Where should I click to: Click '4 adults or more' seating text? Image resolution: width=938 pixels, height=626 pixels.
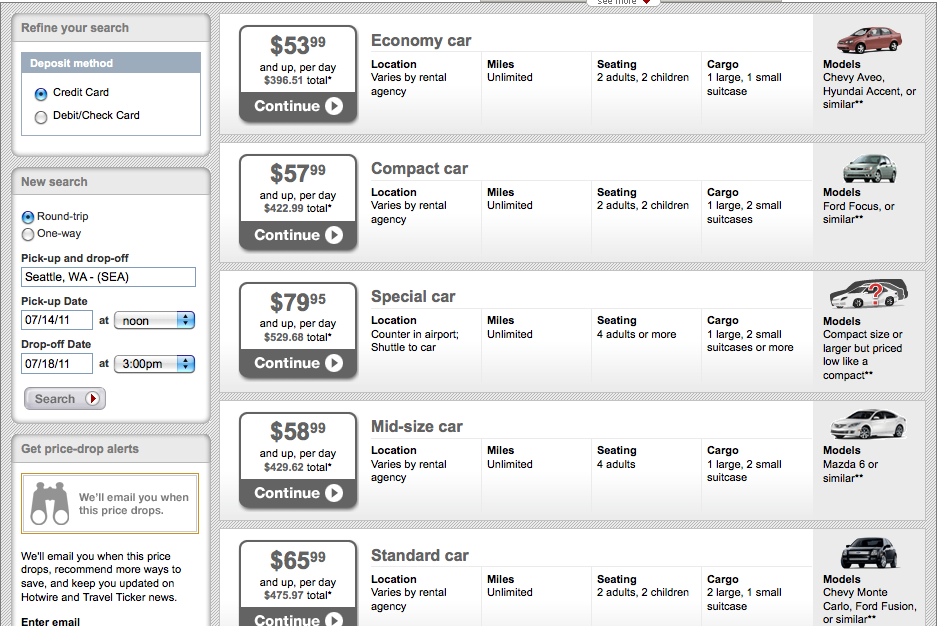point(636,335)
